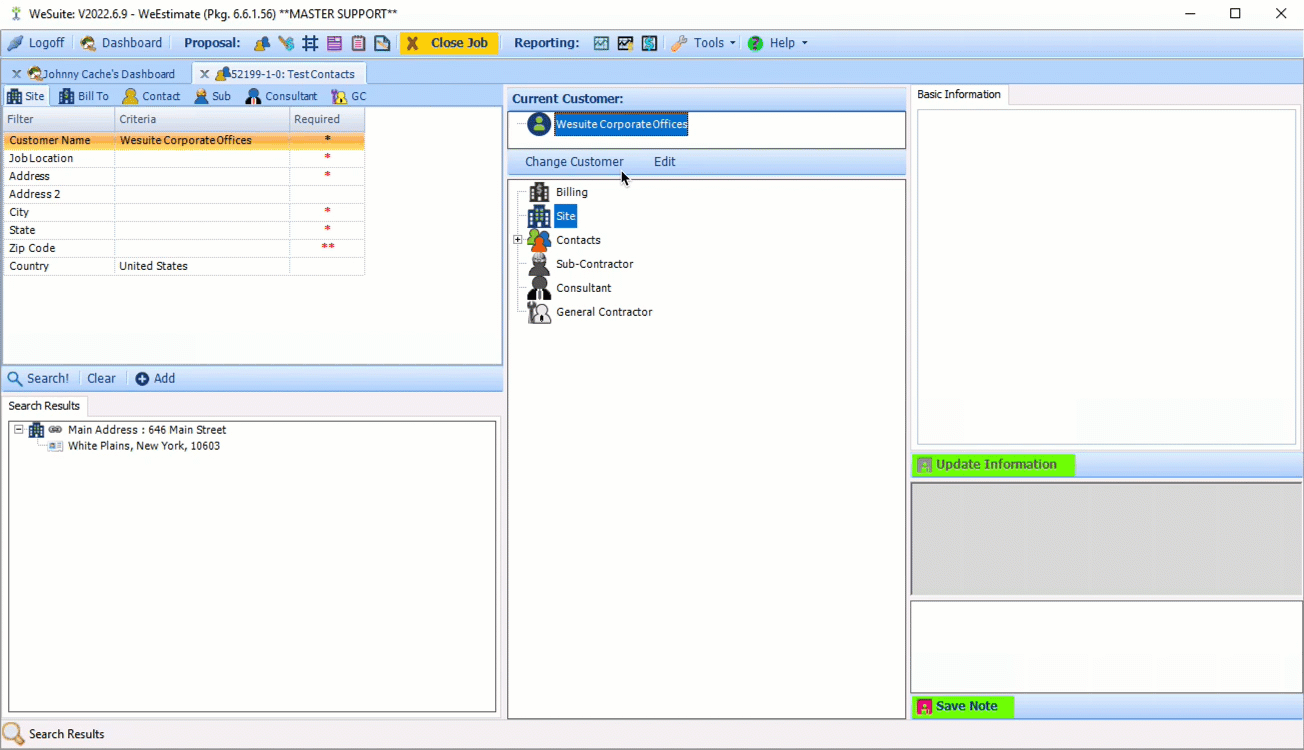This screenshot has width=1304, height=750.
Task: Click Search Results magnifier in status bar
Action: click(14, 734)
